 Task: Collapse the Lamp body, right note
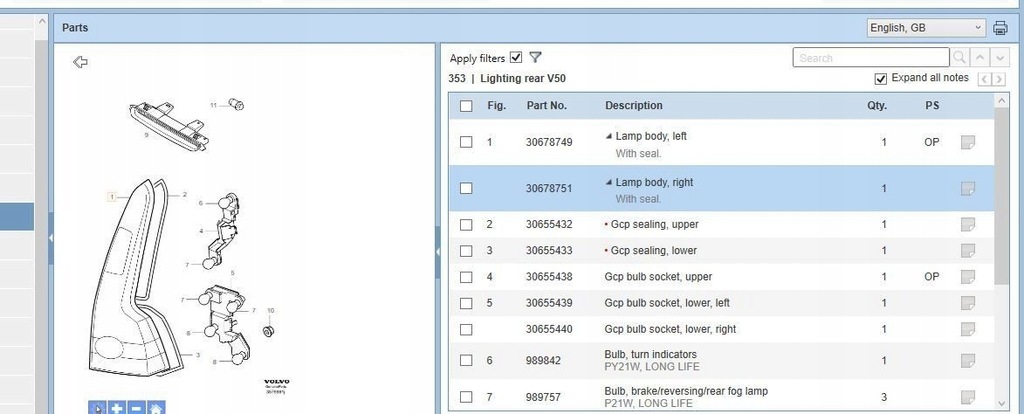click(609, 183)
